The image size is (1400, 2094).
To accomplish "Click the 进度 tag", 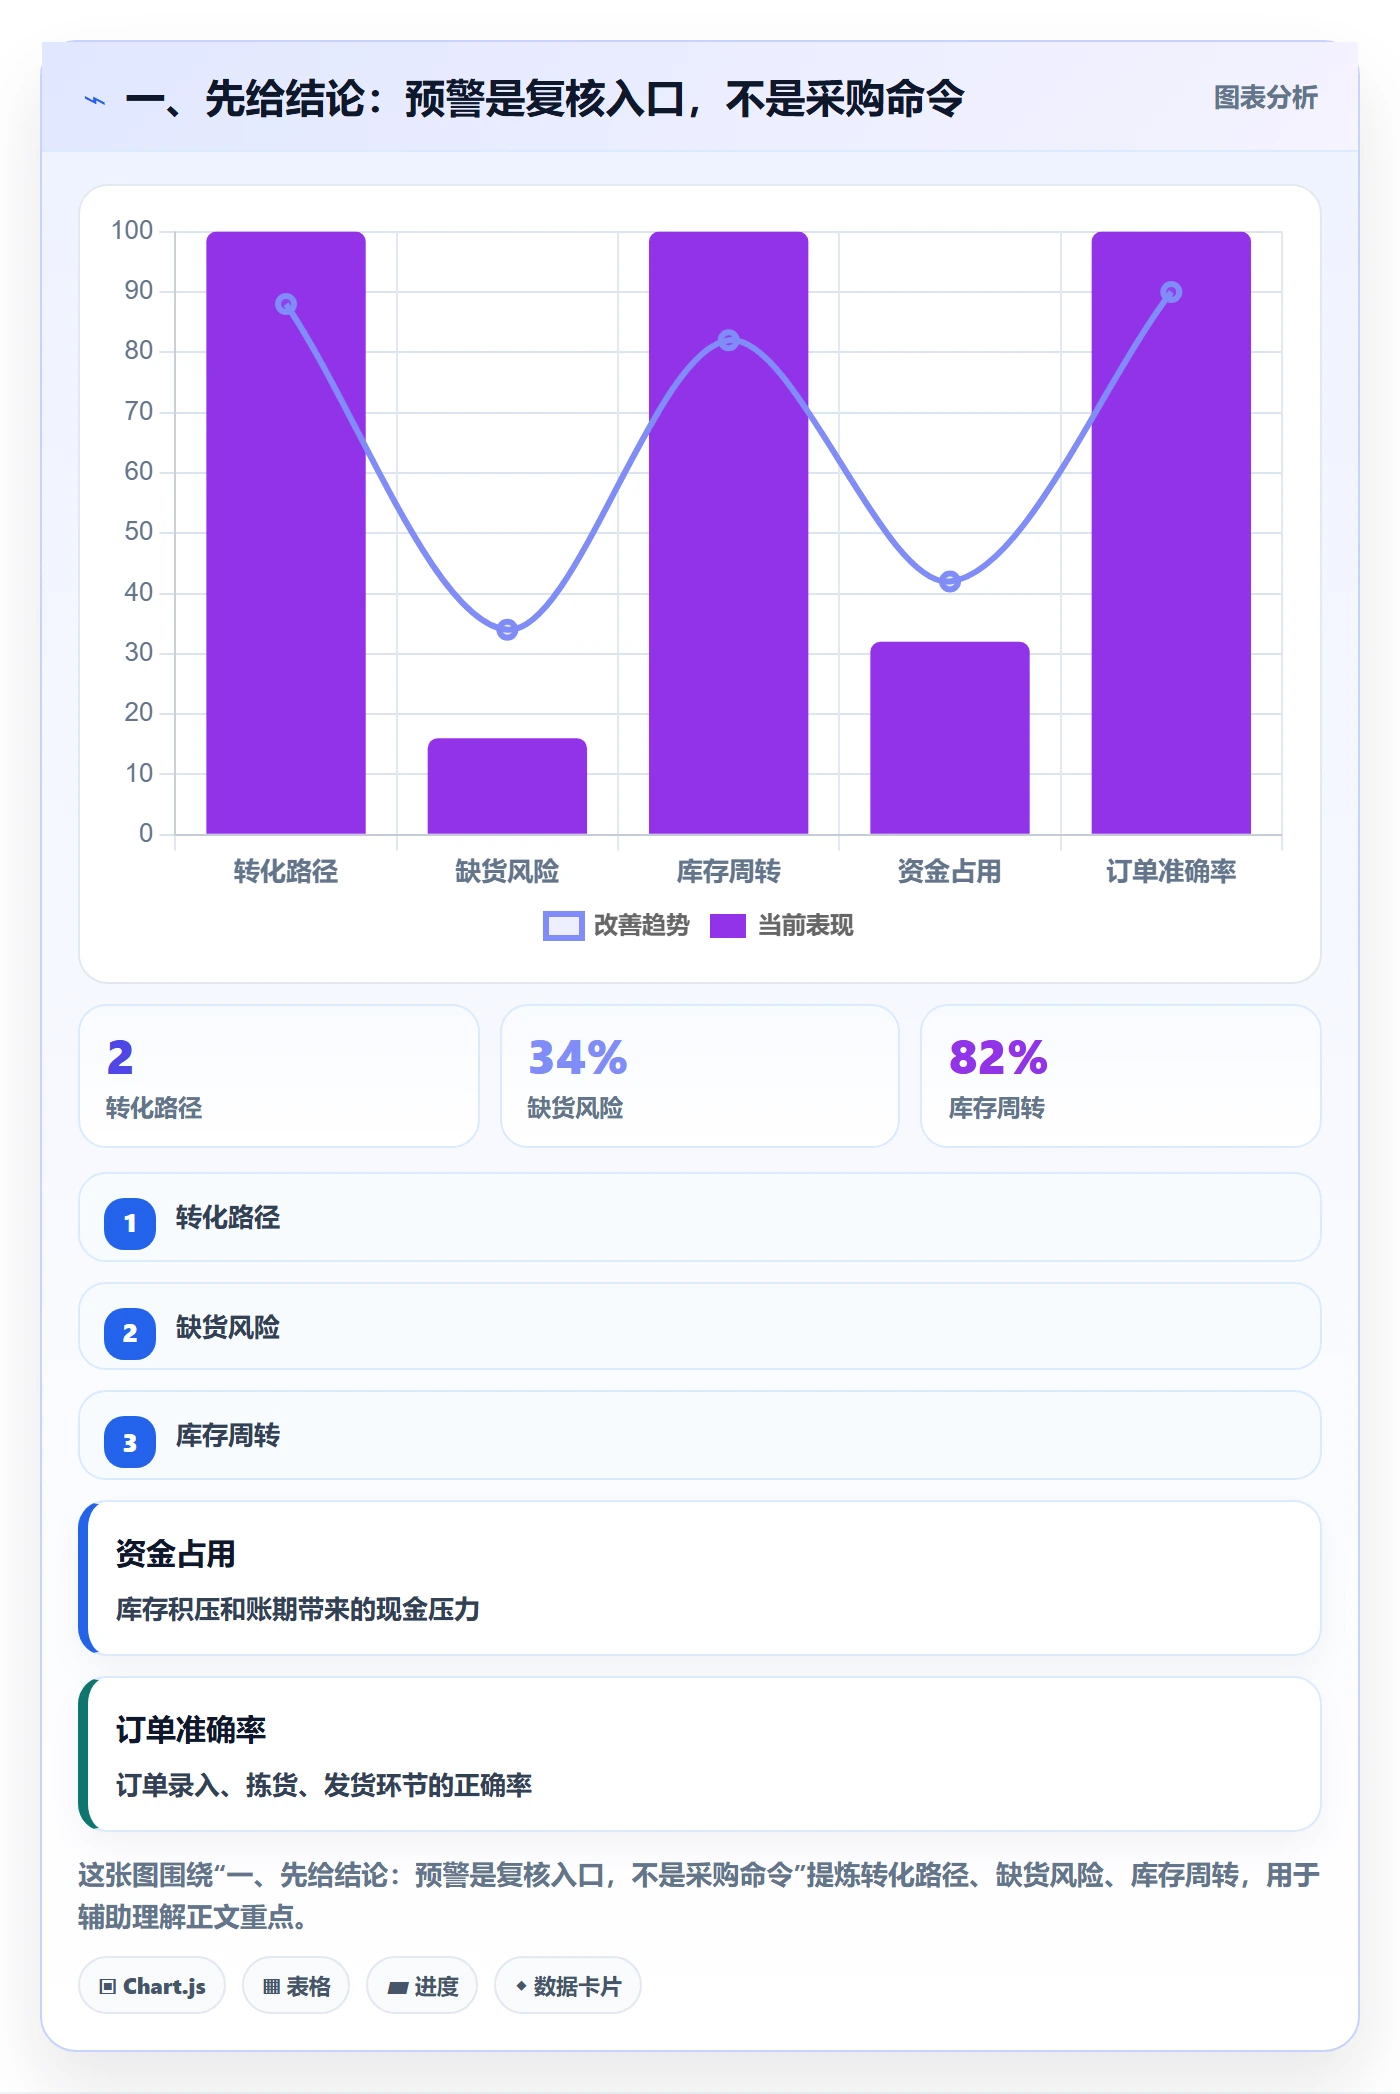I will coord(422,1986).
